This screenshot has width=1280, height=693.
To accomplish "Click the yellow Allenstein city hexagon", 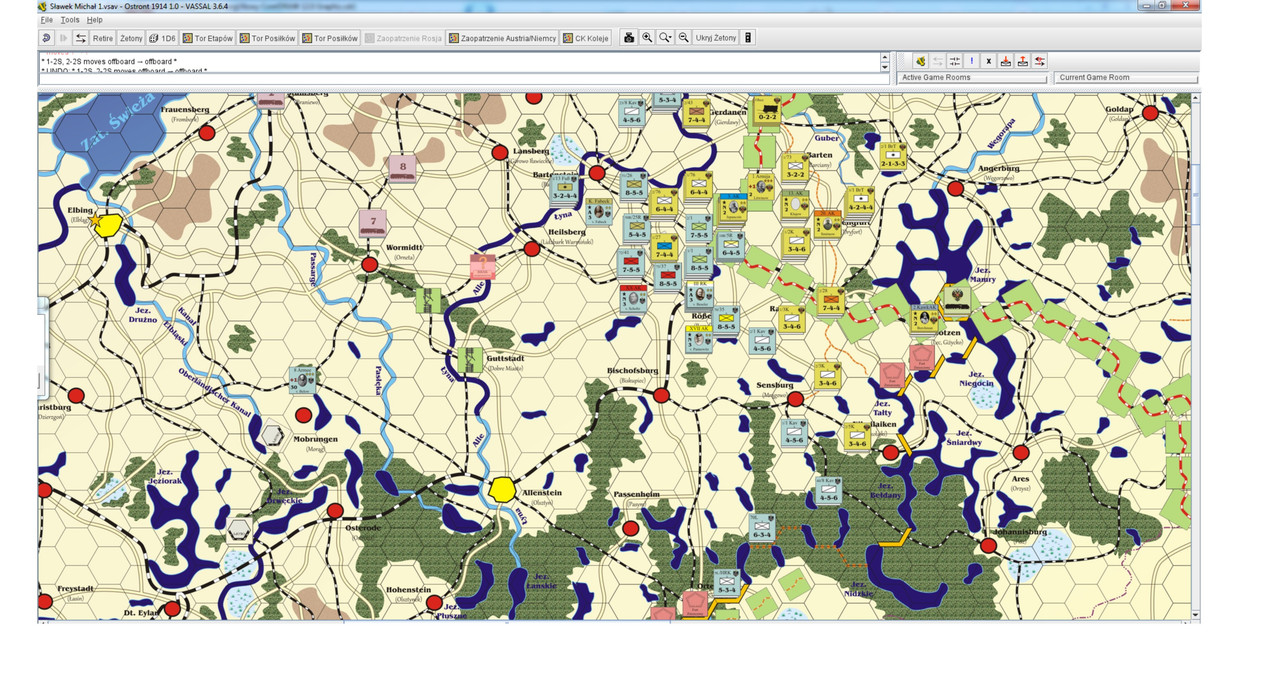I will (503, 489).
